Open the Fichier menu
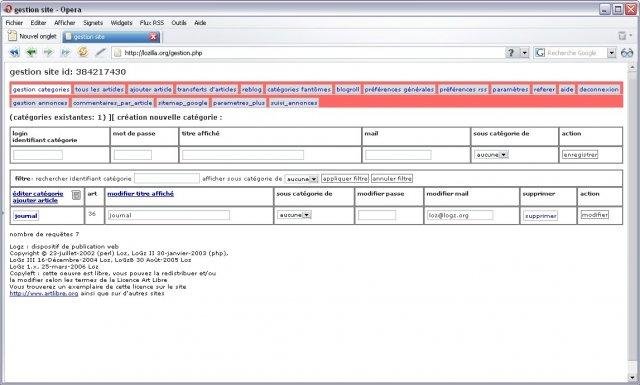640x385 pixels. pyautogui.click(x=14, y=23)
